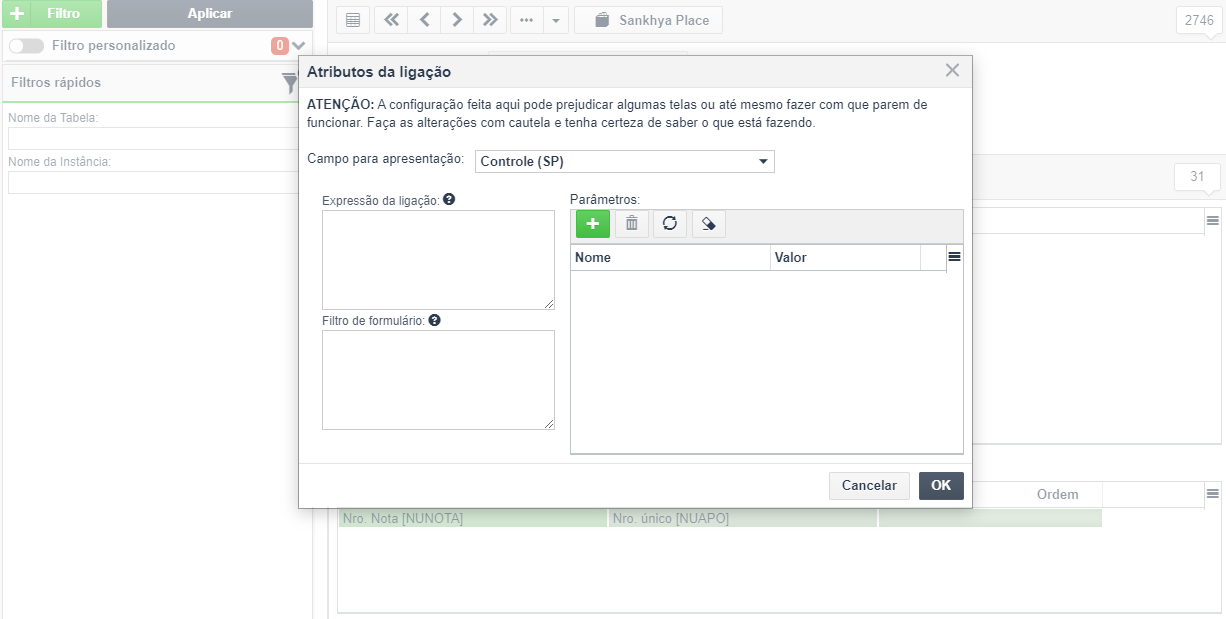1226x619 pixels.
Task: Open the upper background grid menu icon
Action: point(1213,220)
